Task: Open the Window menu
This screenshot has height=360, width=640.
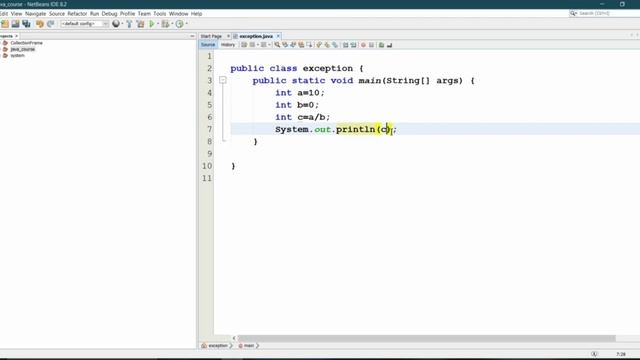Action: click(178, 14)
